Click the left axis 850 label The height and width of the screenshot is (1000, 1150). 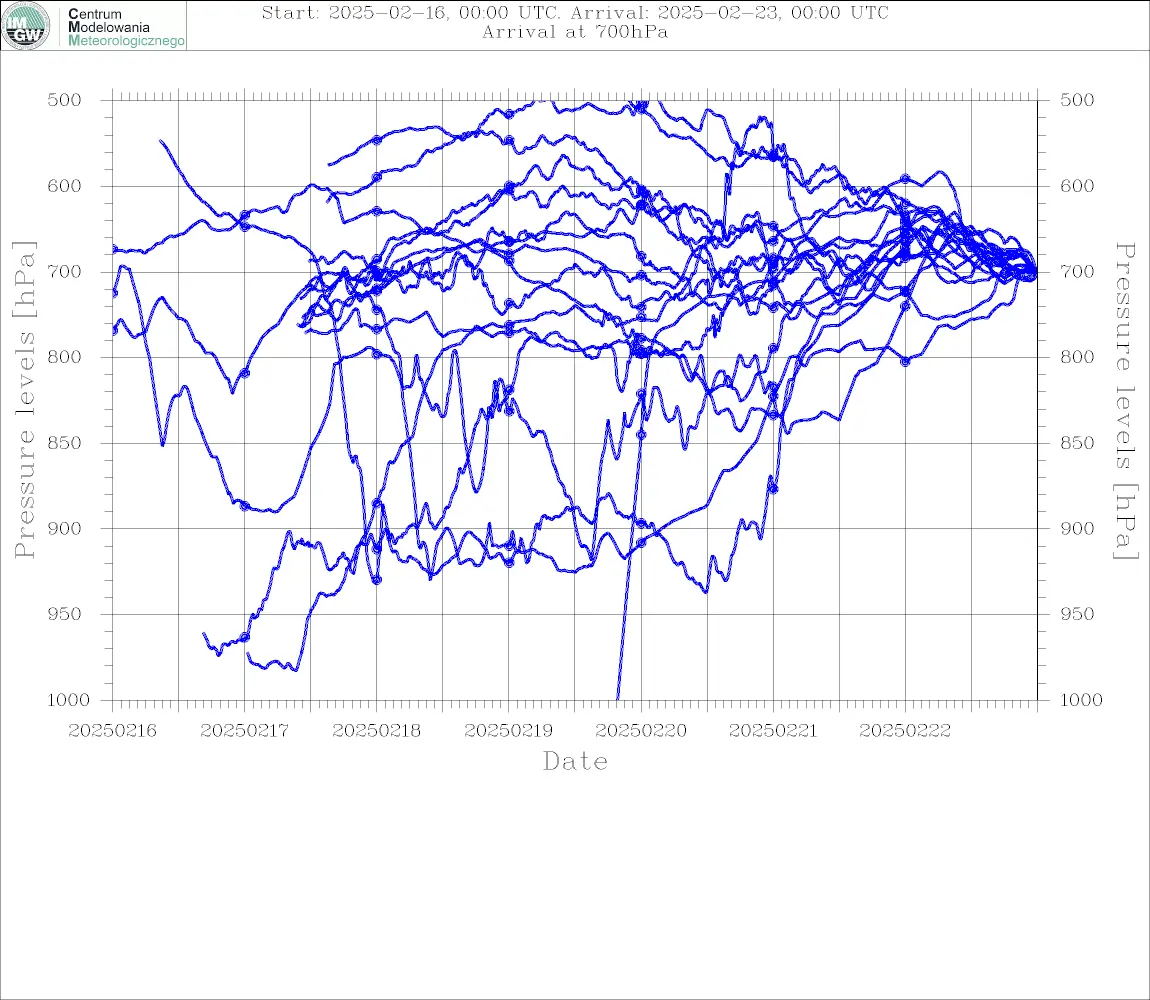65,443
